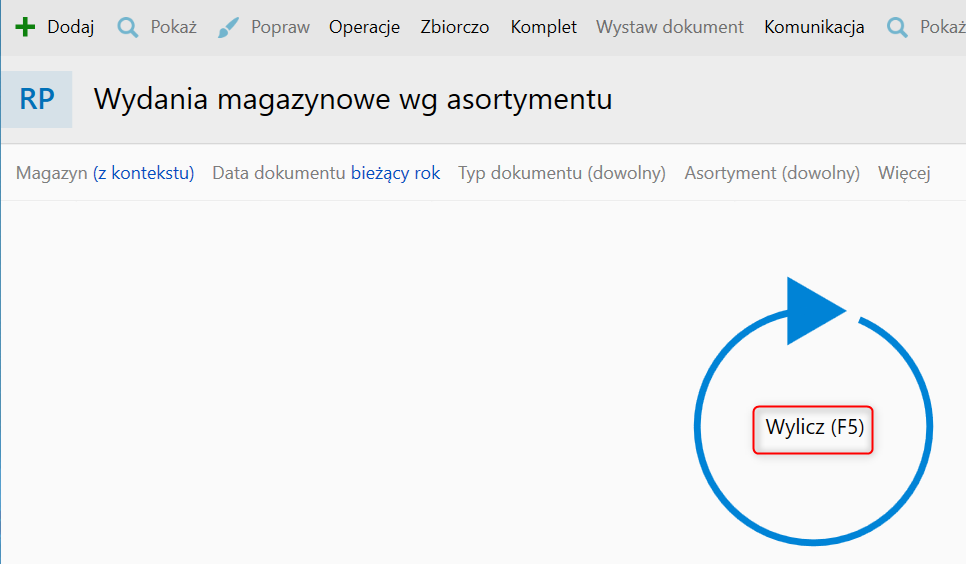Open the Zbiorczo menu
The height and width of the screenshot is (564, 966).
coord(455,27)
